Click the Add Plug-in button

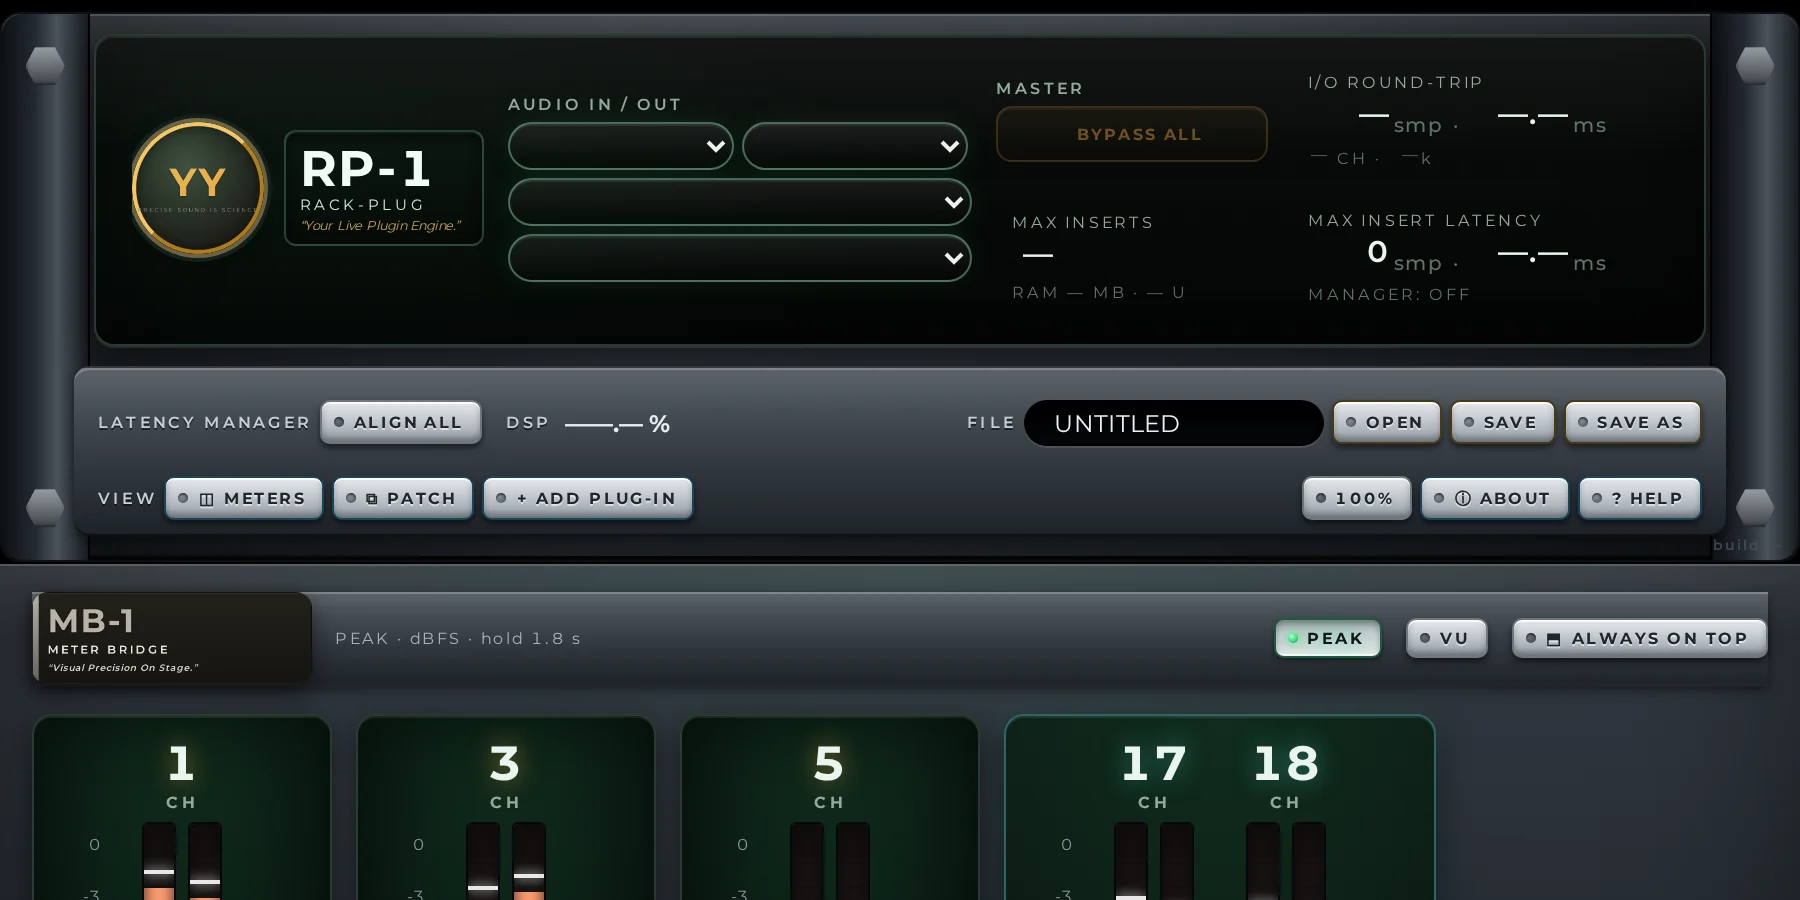pos(588,498)
